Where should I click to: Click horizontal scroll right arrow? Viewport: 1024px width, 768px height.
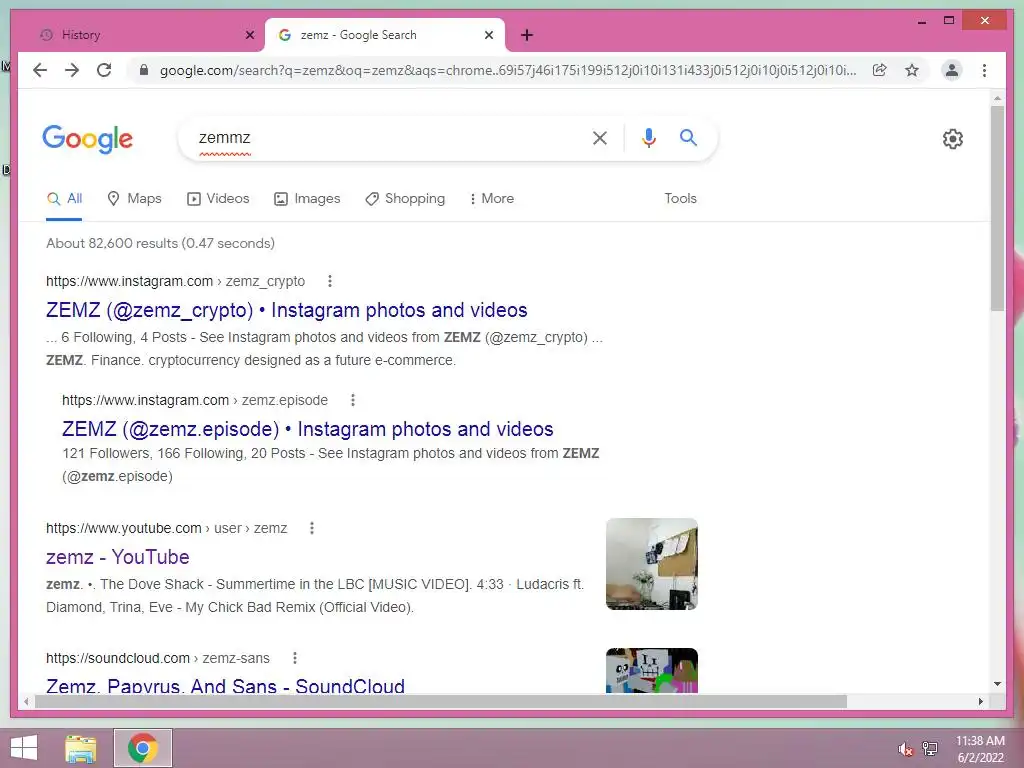pos(980,701)
